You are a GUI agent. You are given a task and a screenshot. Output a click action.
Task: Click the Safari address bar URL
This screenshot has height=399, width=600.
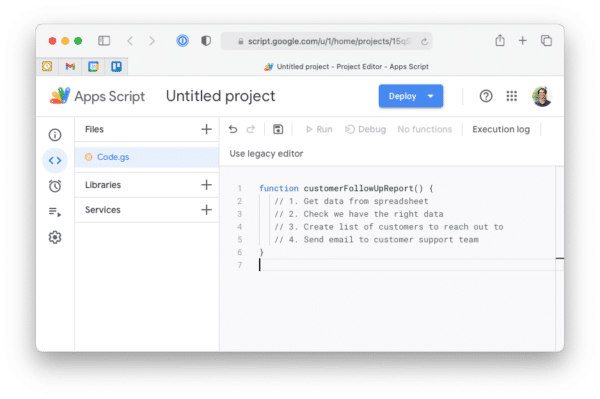(326, 41)
